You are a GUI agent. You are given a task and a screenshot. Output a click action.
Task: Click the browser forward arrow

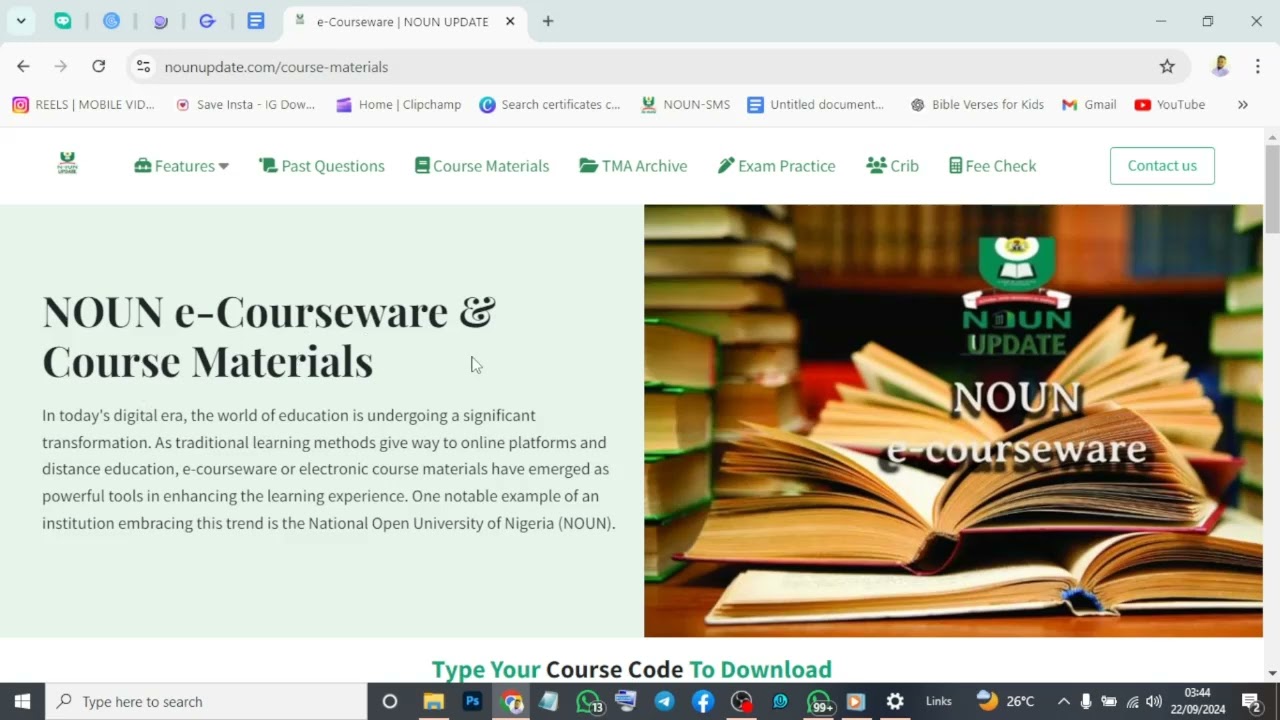61,67
